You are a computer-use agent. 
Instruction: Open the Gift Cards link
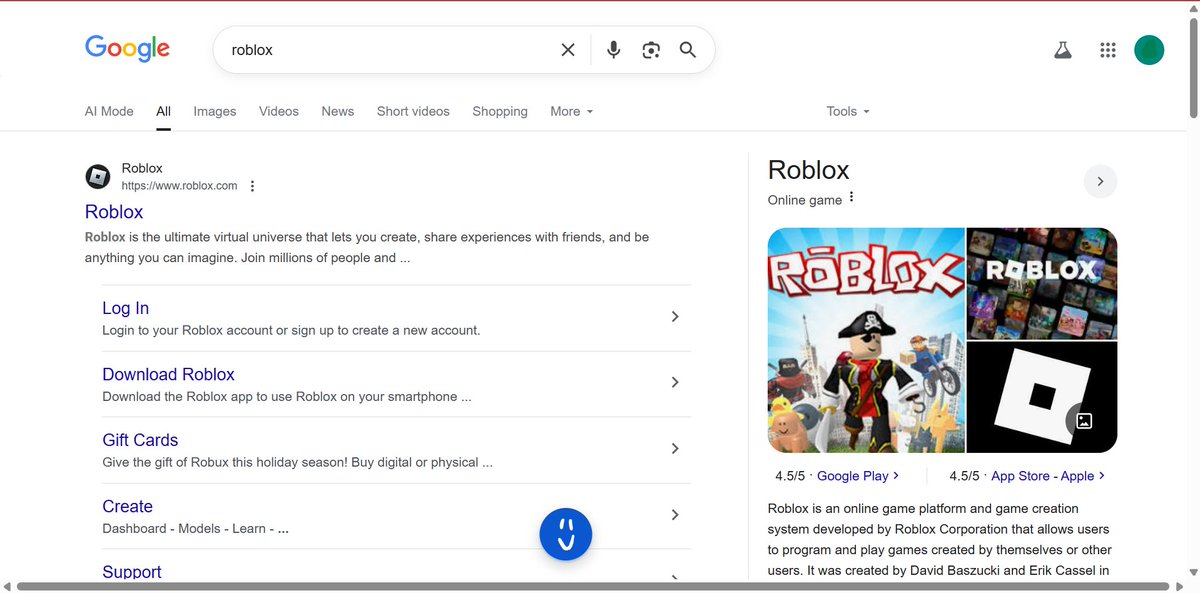point(140,440)
